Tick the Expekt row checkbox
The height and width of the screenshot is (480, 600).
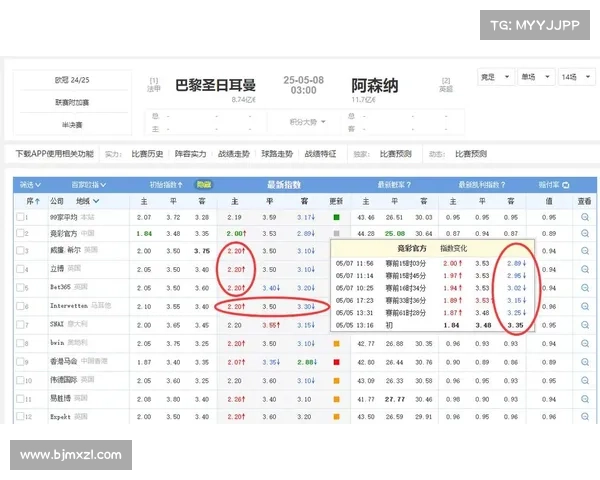[20, 416]
